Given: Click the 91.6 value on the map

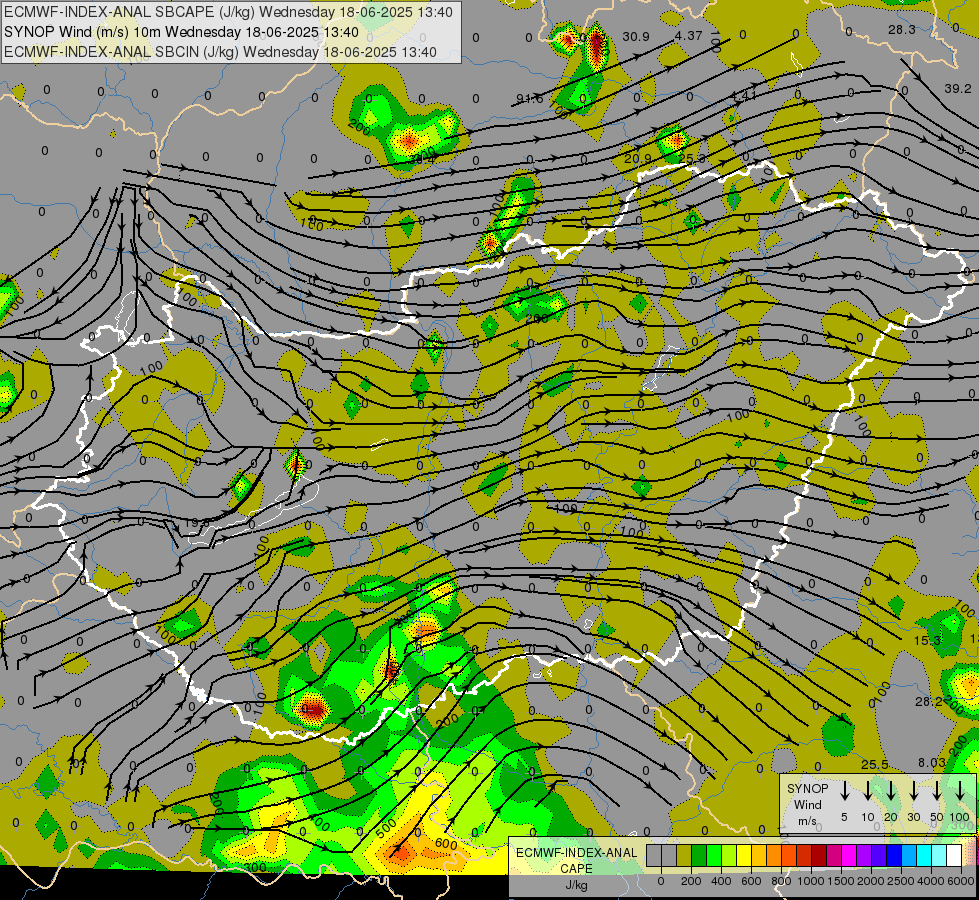Looking at the screenshot, I should [x=529, y=98].
